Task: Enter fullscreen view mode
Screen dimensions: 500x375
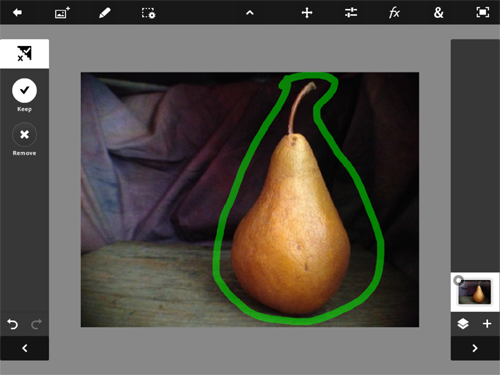Action: tap(482, 13)
